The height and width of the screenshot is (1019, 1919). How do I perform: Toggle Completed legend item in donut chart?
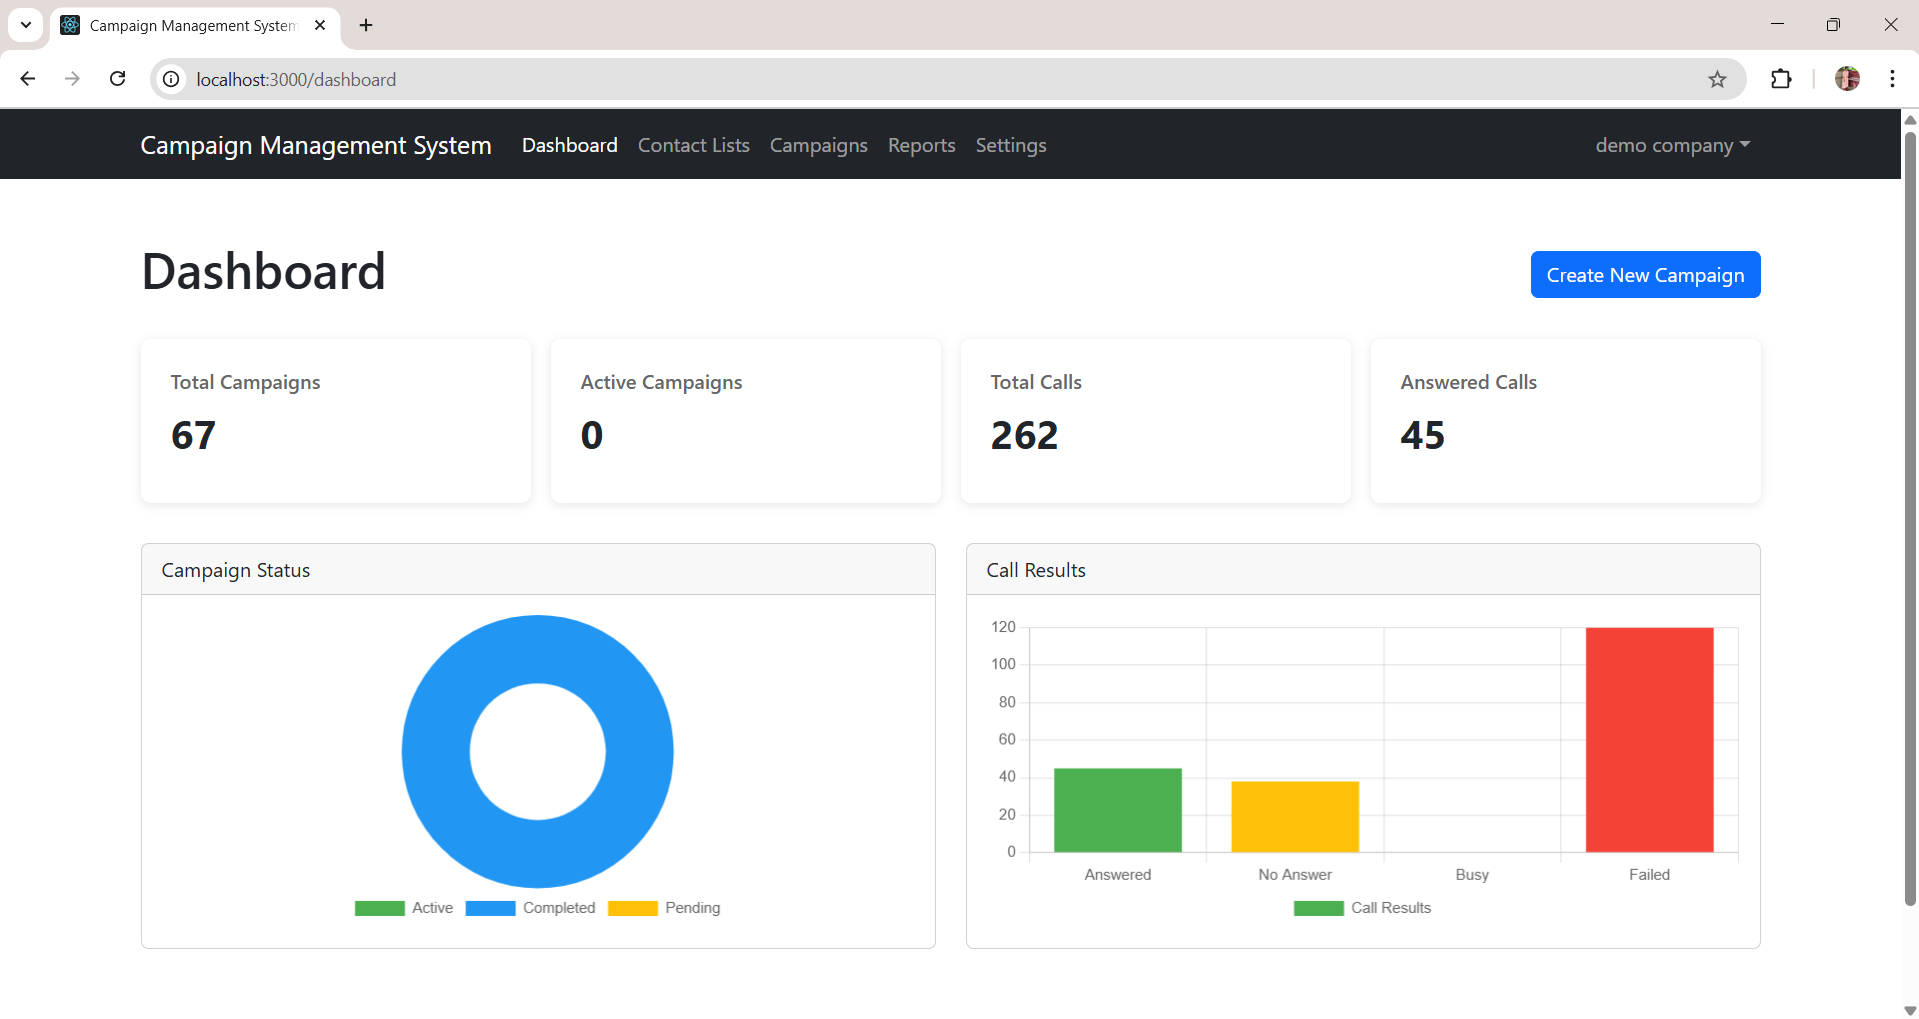click(531, 908)
